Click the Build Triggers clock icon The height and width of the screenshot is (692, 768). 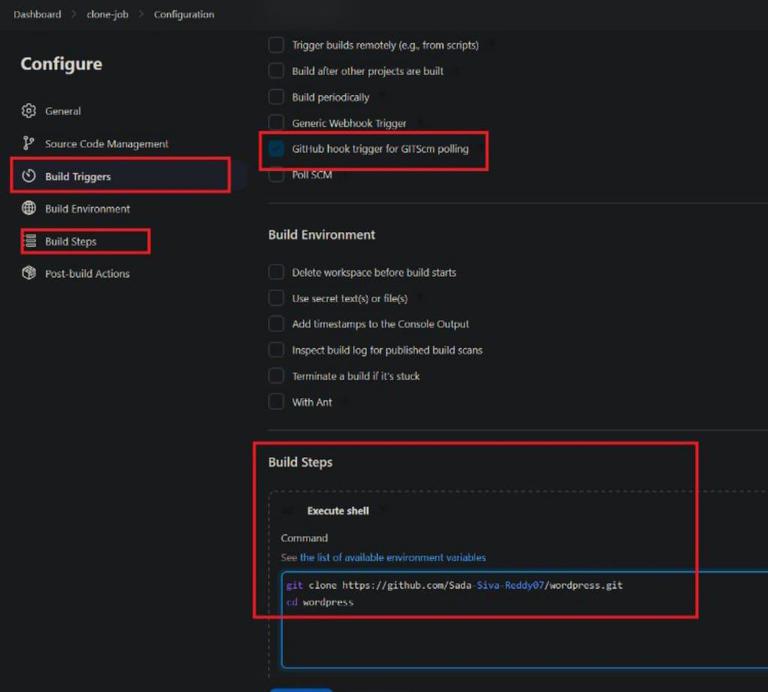coord(29,177)
